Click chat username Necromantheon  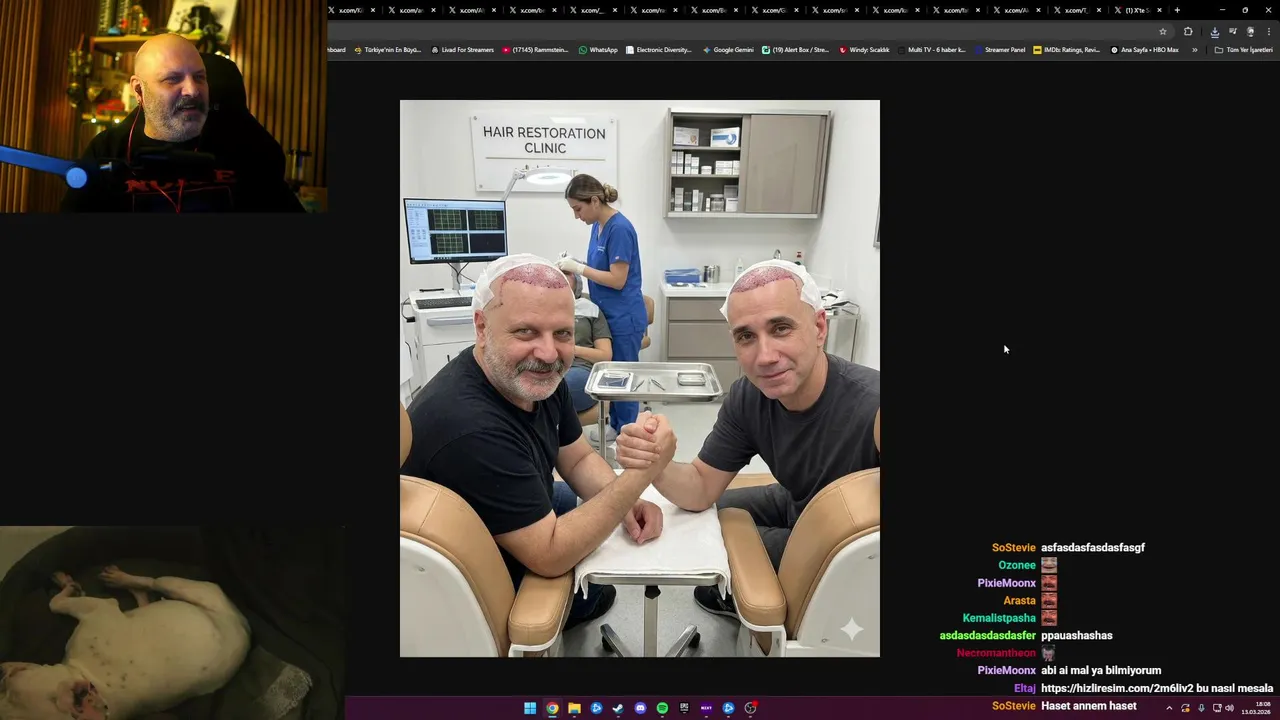(996, 653)
